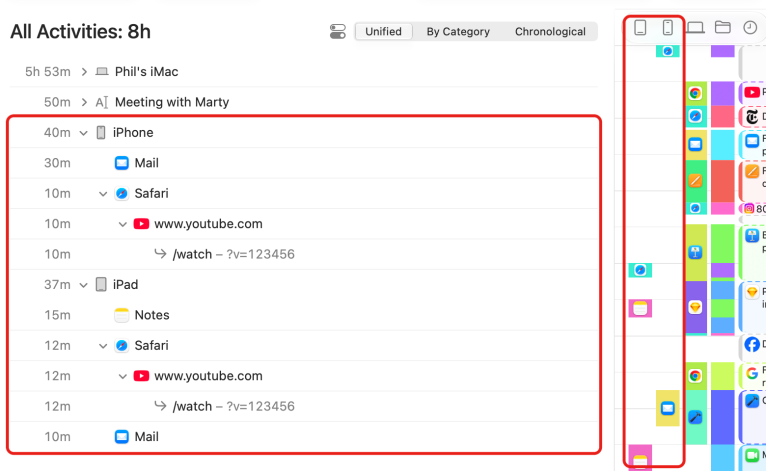766x471 pixels.
Task: Switch to the Chronological tab
Action: (550, 32)
